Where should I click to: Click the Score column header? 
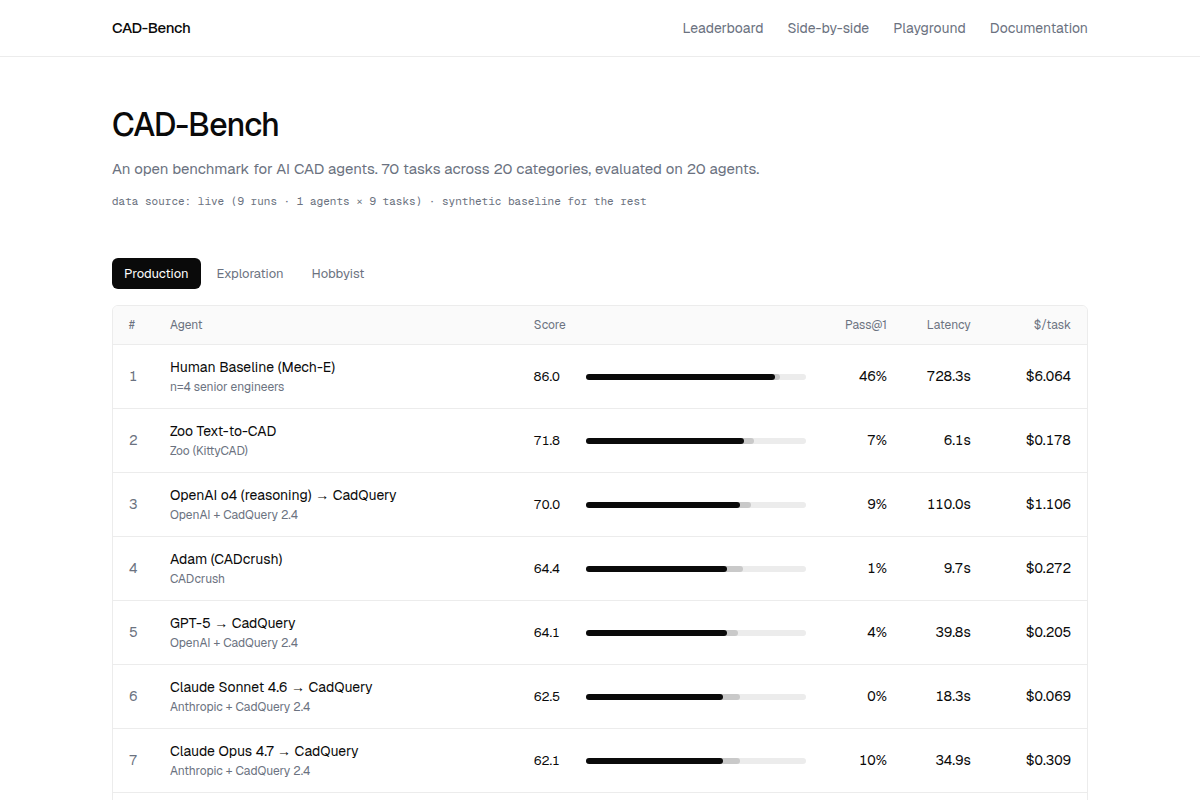point(549,325)
